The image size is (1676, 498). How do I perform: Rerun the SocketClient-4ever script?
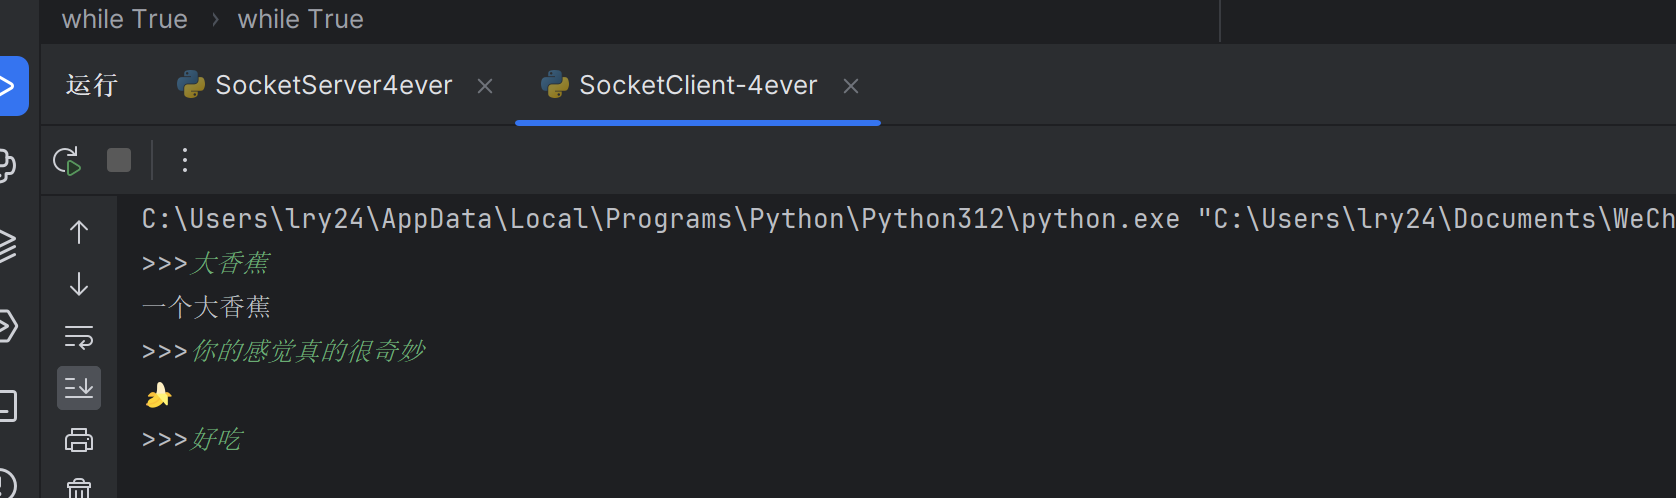67,161
